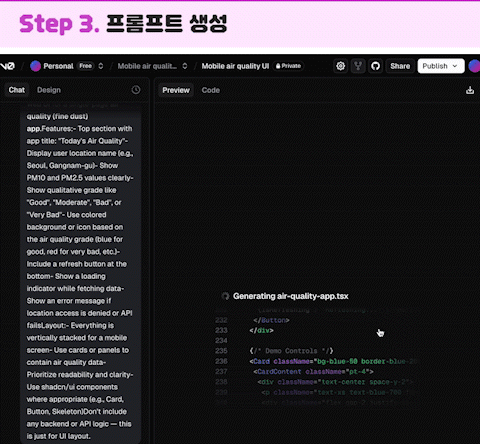The image size is (480, 444).
Task: Select the Code tab
Action: click(211, 90)
